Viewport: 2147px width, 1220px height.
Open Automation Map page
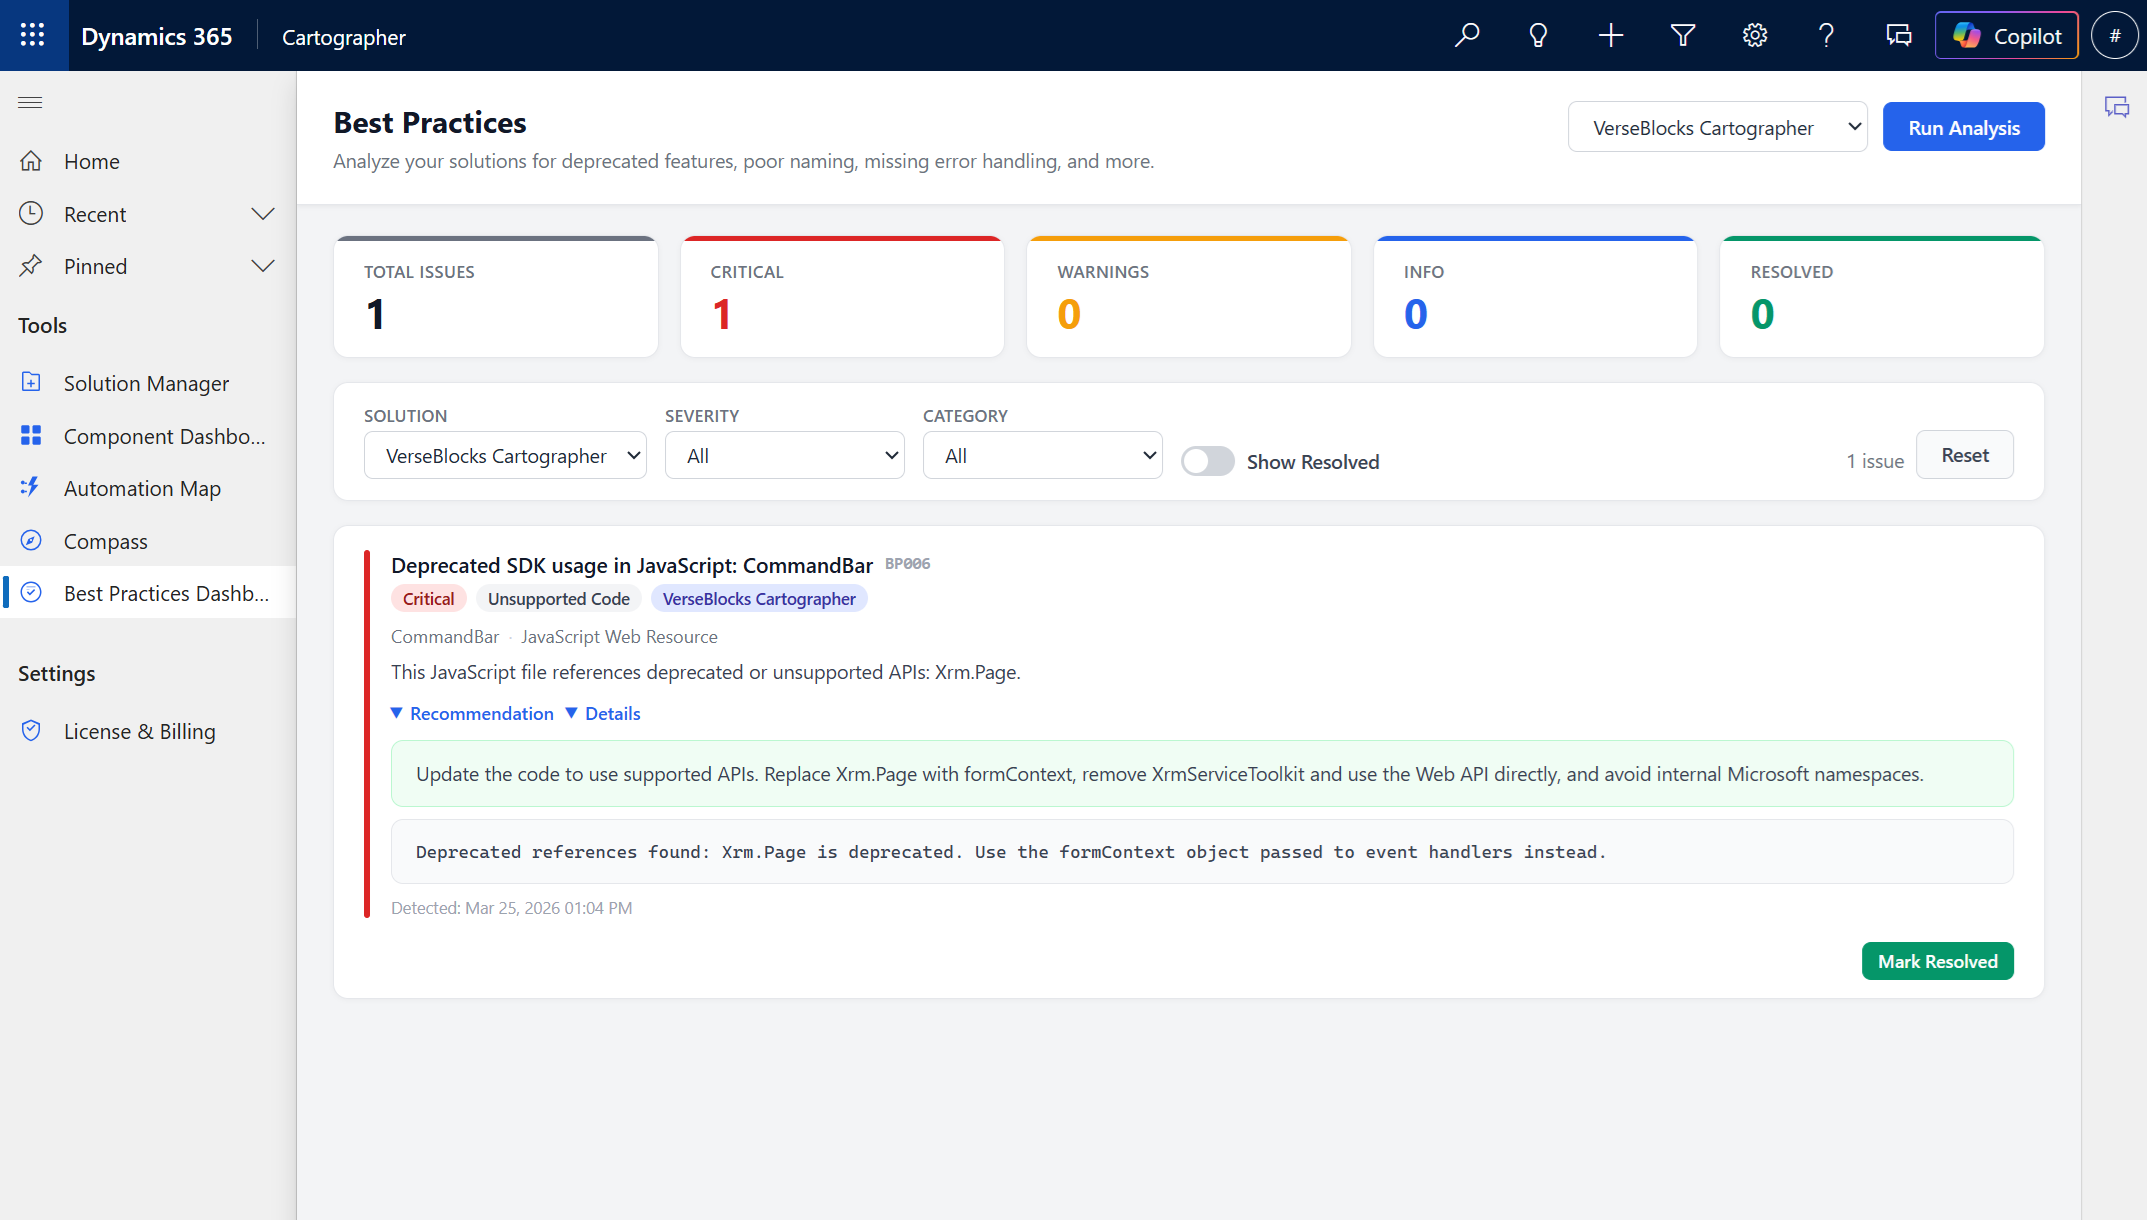[148, 488]
